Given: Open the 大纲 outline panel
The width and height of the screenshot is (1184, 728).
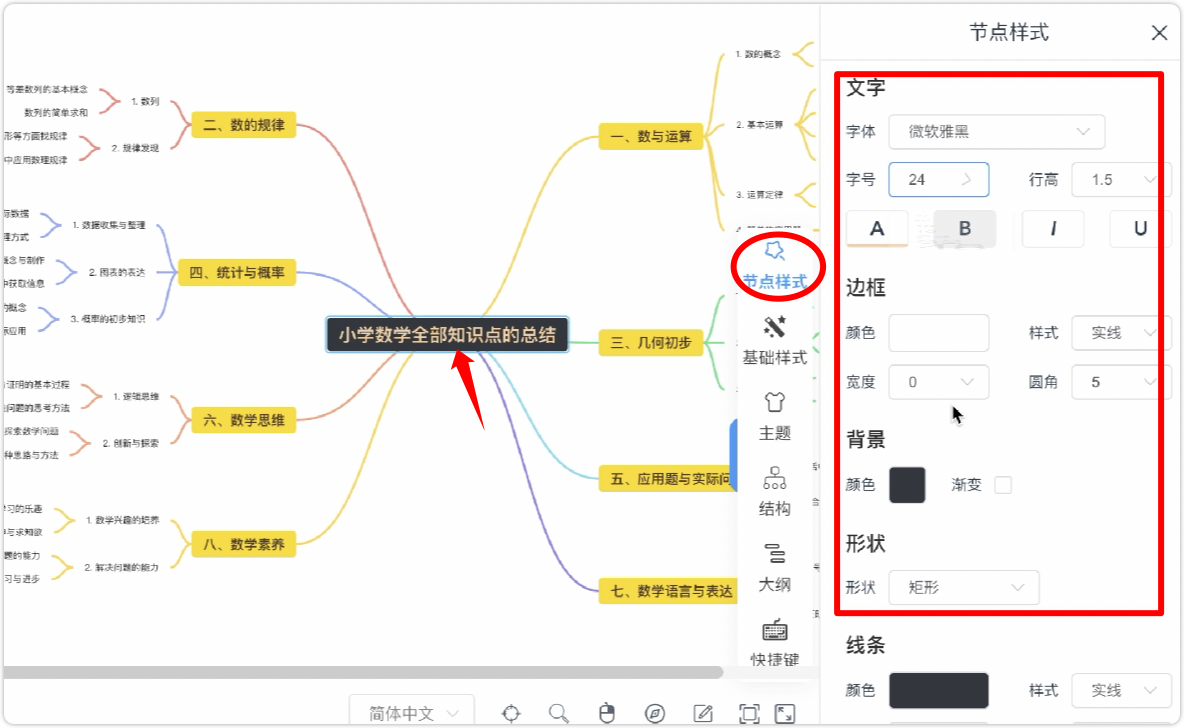Looking at the screenshot, I should pos(775,568).
